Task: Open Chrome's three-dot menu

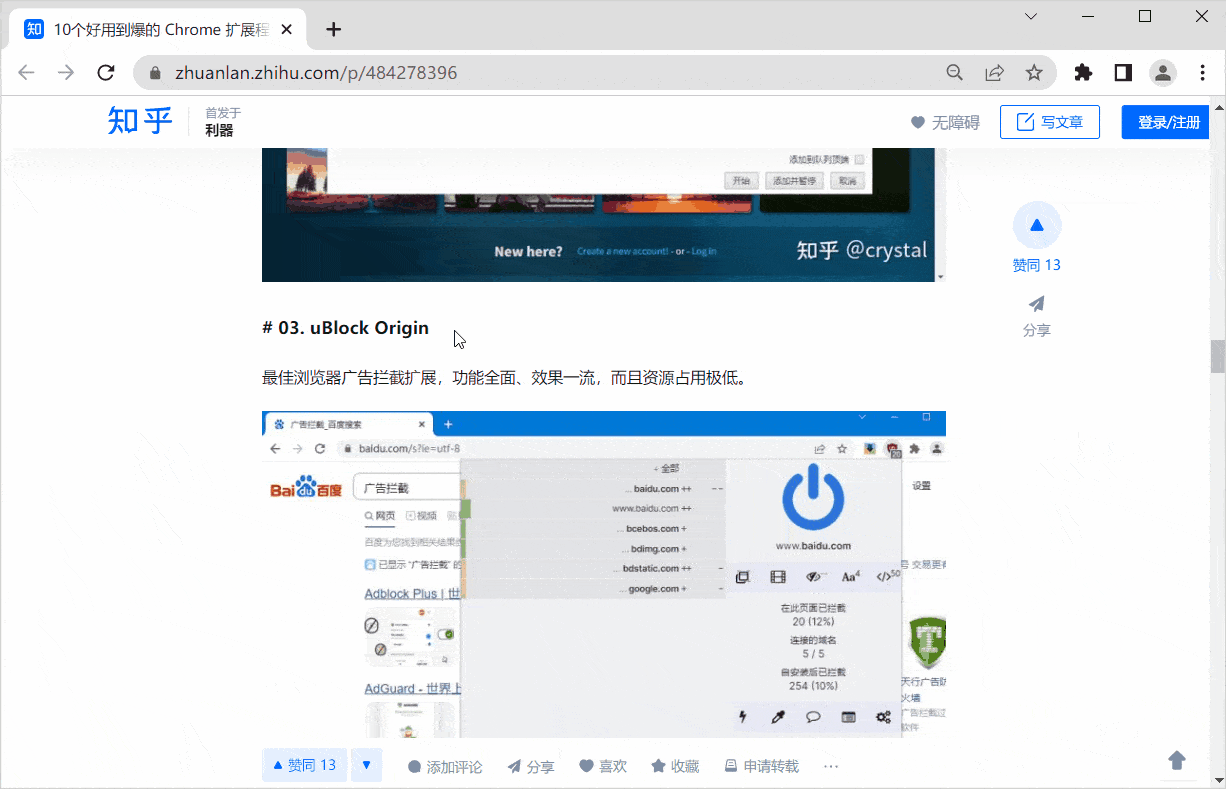Action: pyautogui.click(x=1202, y=73)
